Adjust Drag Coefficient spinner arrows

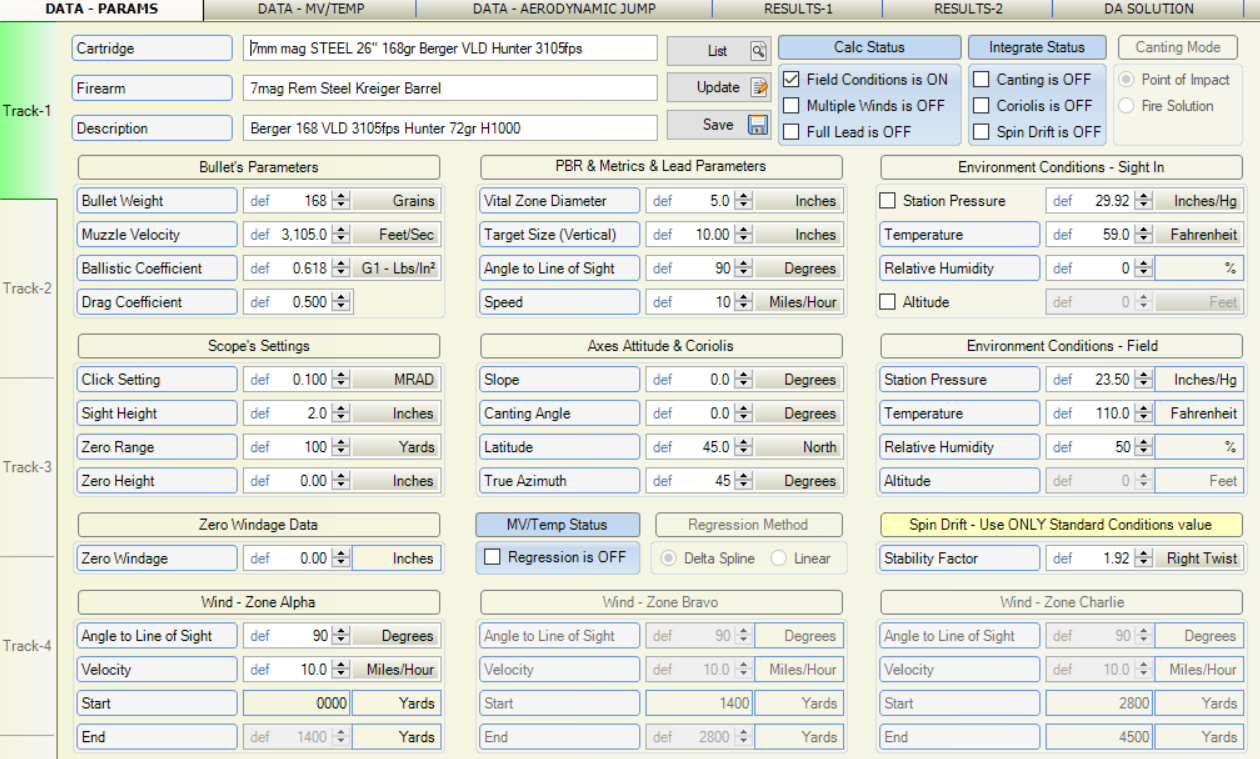pyautogui.click(x=341, y=302)
